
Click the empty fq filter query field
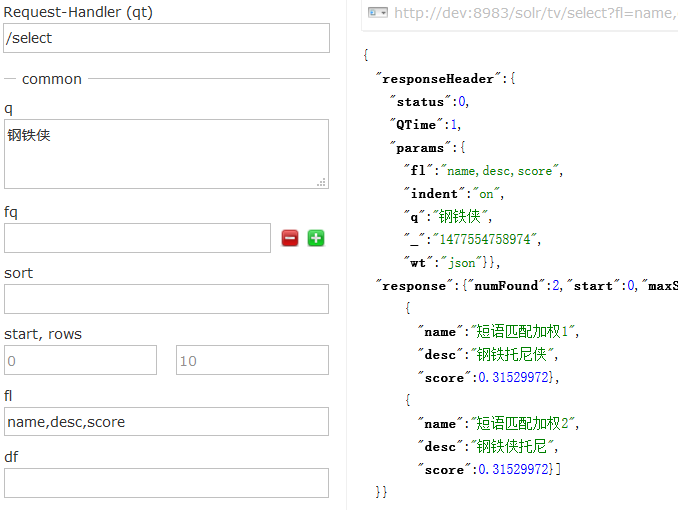138,238
